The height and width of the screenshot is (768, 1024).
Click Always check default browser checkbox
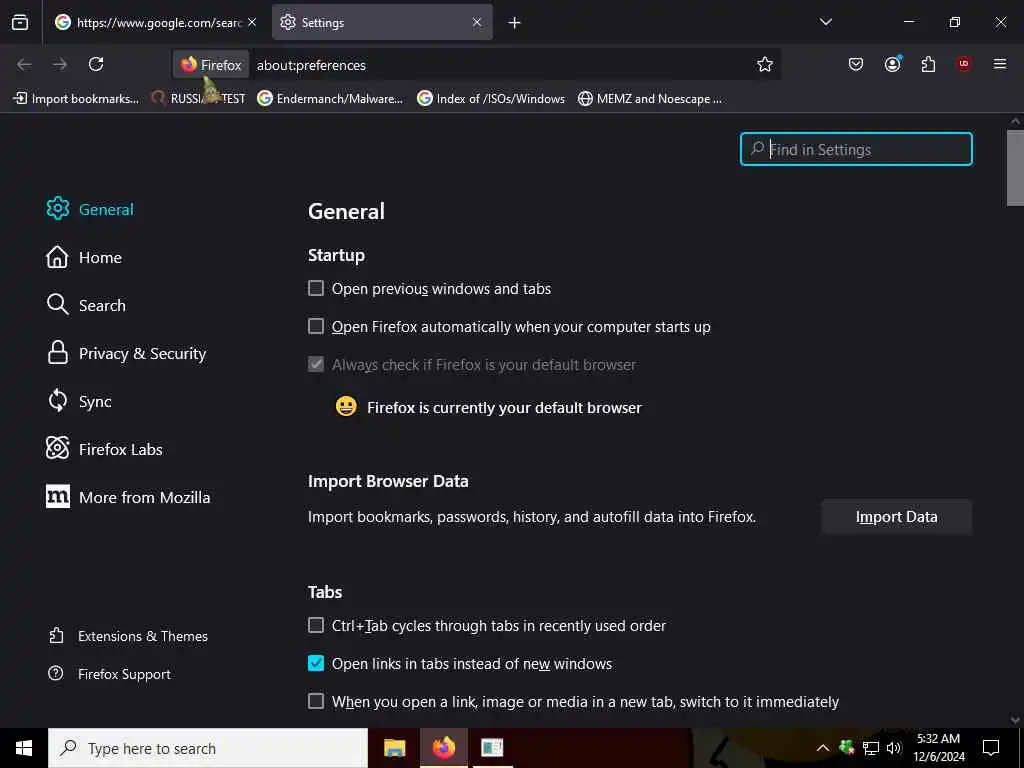coord(316,364)
